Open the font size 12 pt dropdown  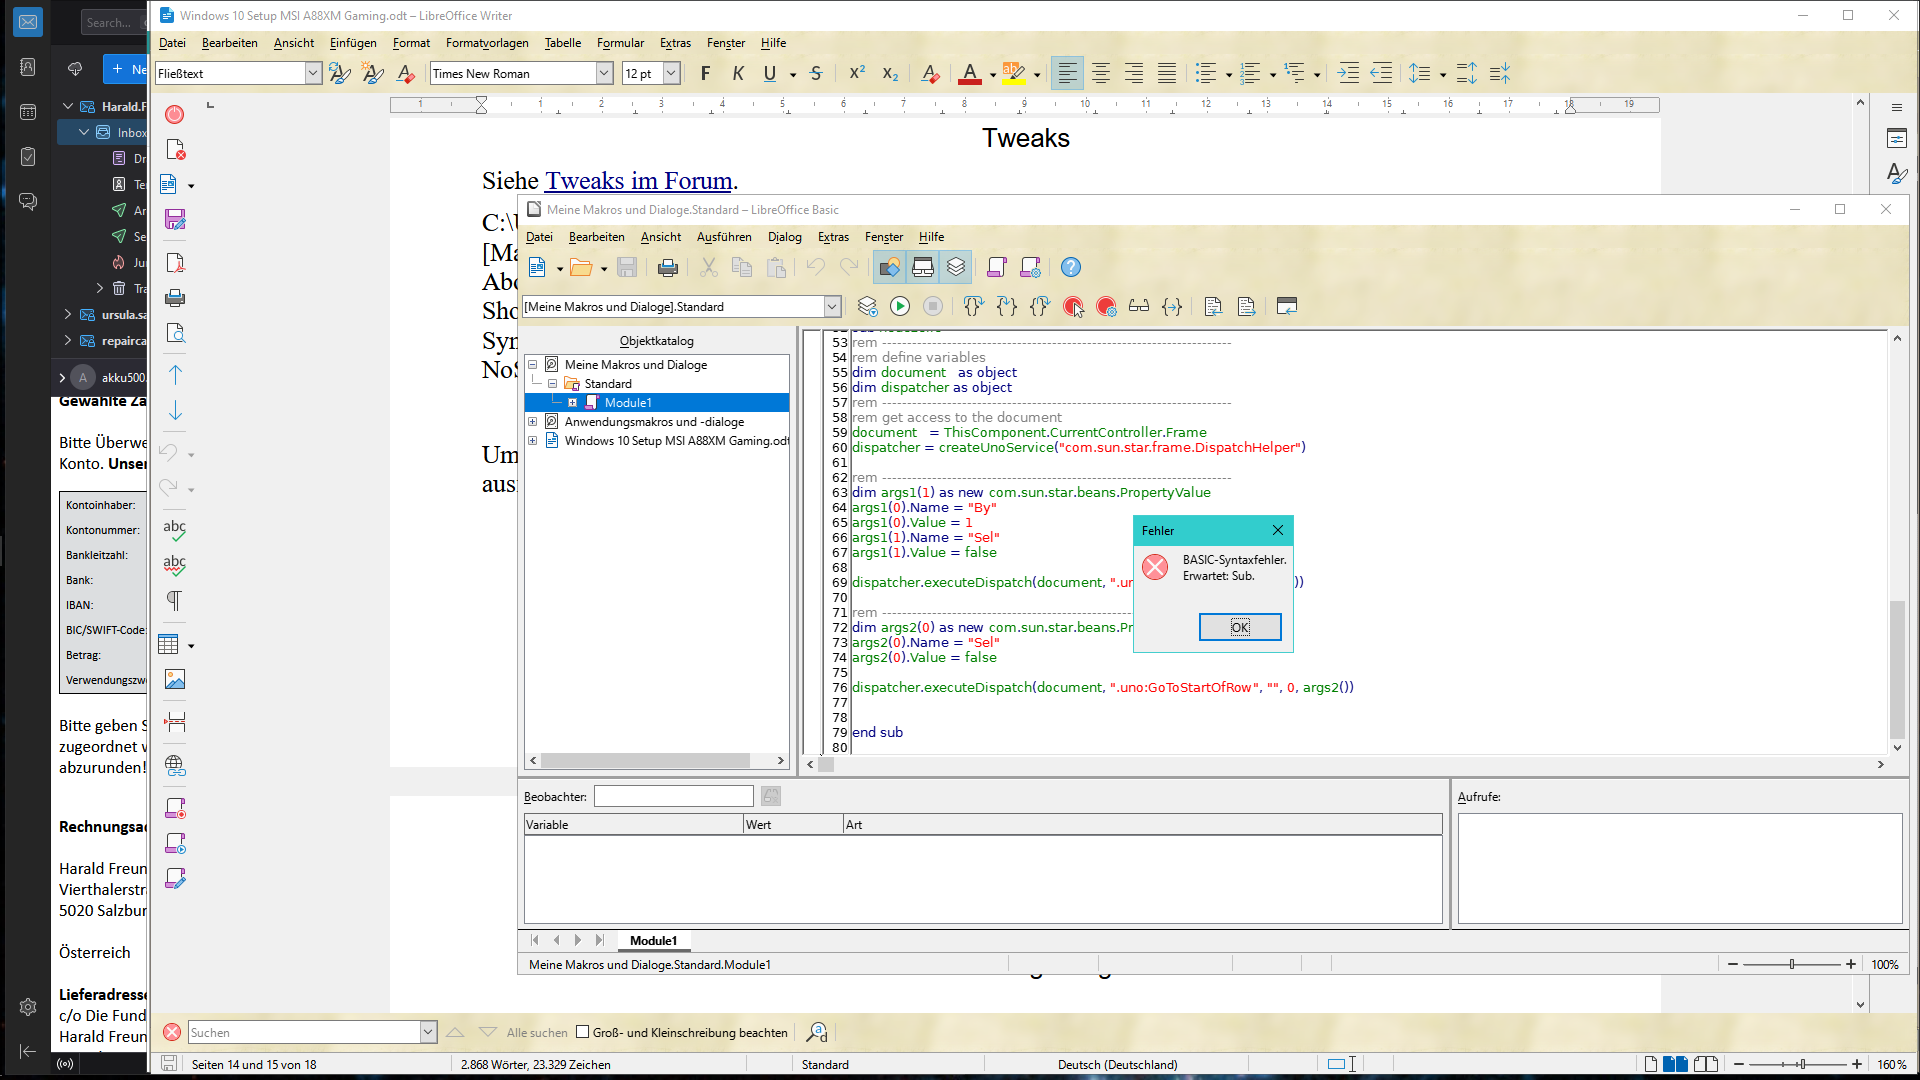pyautogui.click(x=672, y=74)
